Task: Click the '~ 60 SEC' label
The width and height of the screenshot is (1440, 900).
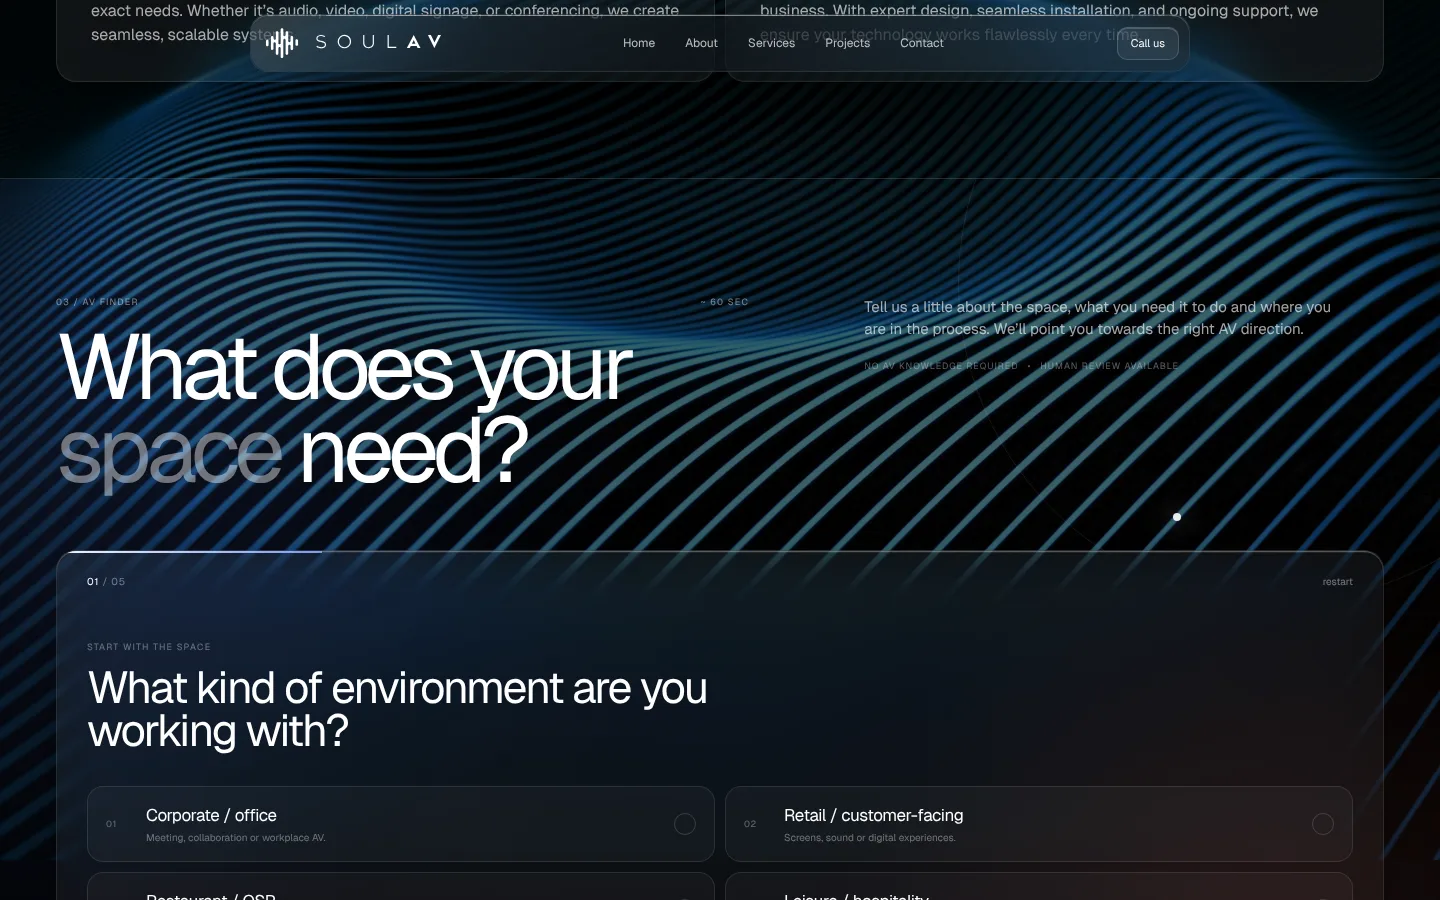Action: [724, 302]
